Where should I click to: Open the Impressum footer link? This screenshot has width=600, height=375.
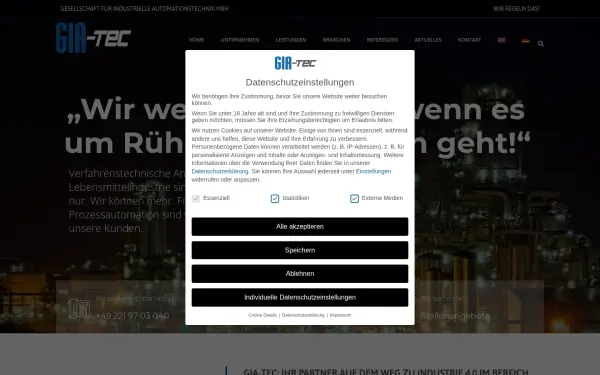click(341, 315)
